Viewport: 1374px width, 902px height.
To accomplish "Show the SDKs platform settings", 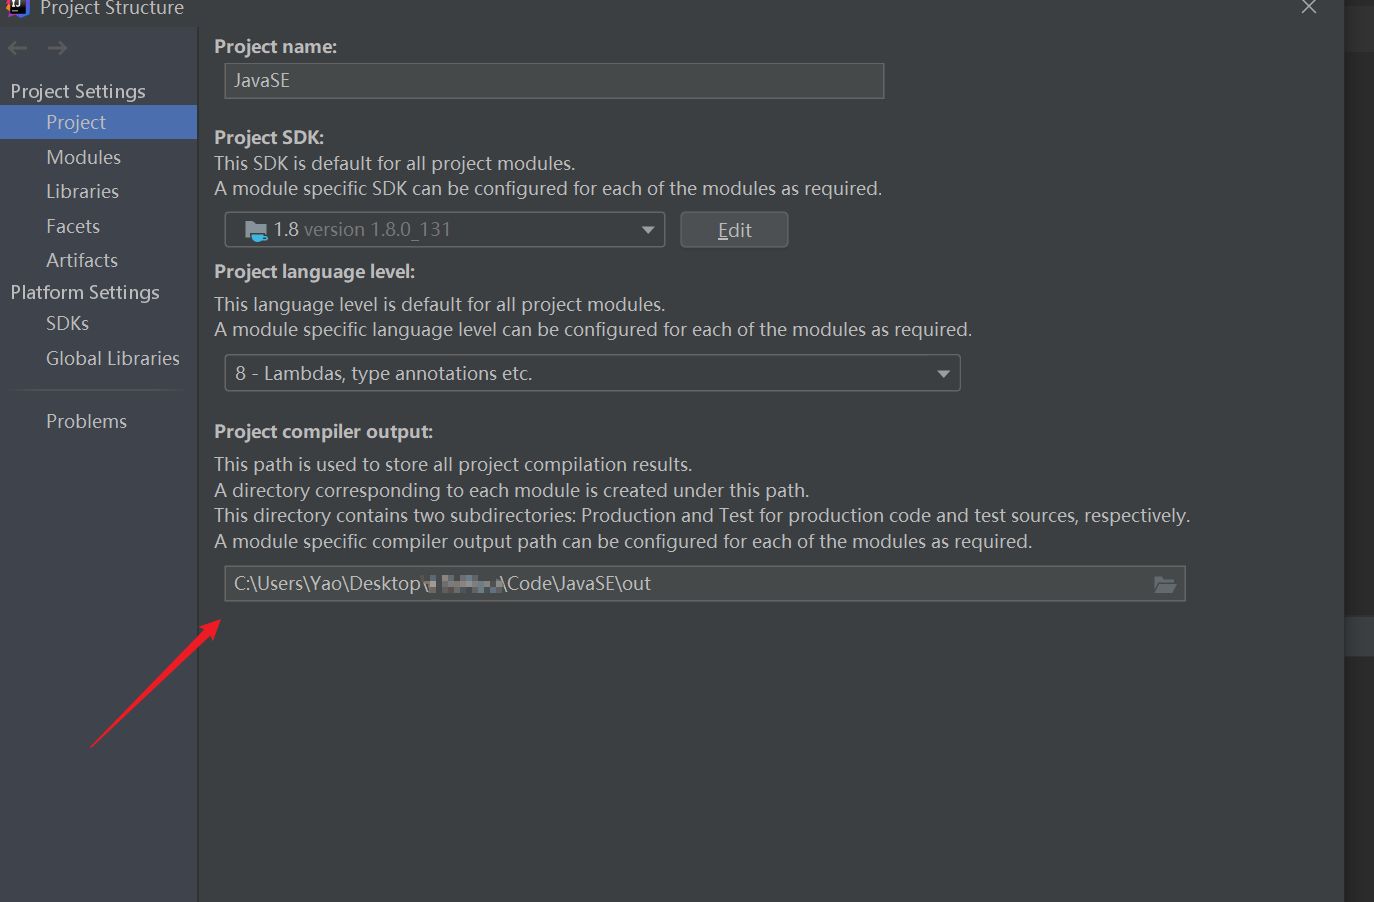I will (x=67, y=323).
